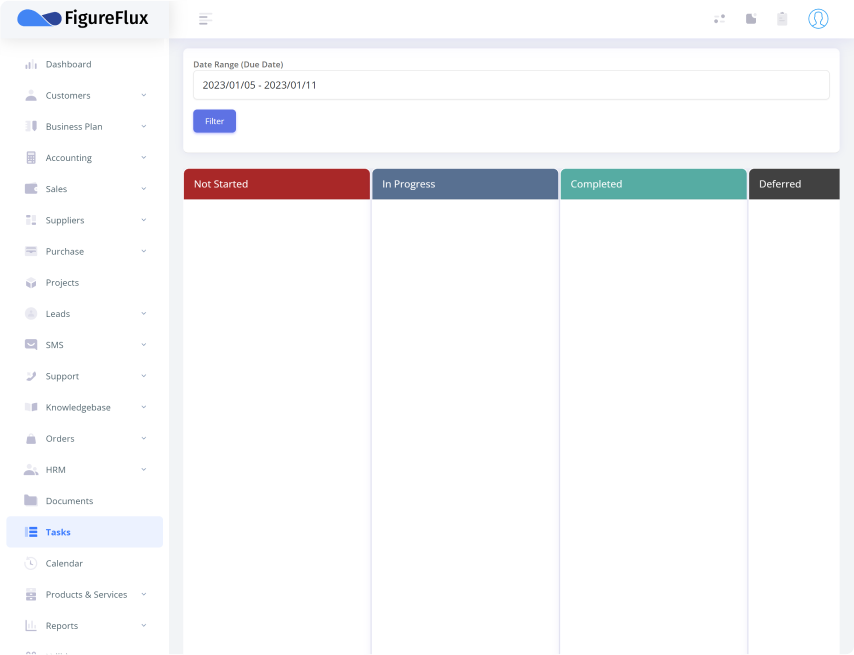Viewport: 854px width, 655px height.
Task: Click the Dashboard chart icon
Action: (x=31, y=65)
